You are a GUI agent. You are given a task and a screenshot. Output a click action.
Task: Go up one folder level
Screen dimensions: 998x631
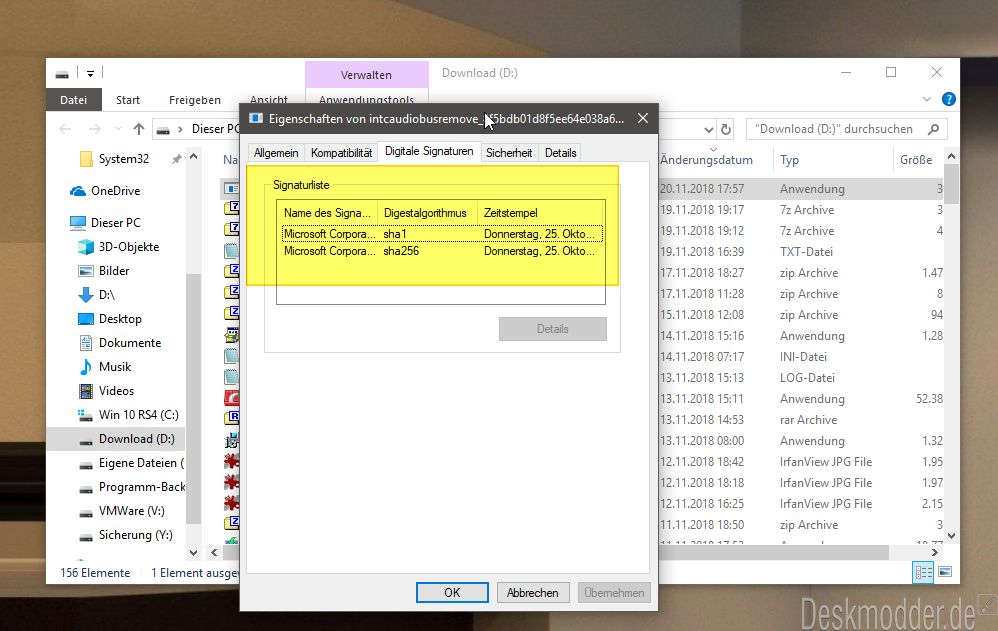(x=139, y=129)
